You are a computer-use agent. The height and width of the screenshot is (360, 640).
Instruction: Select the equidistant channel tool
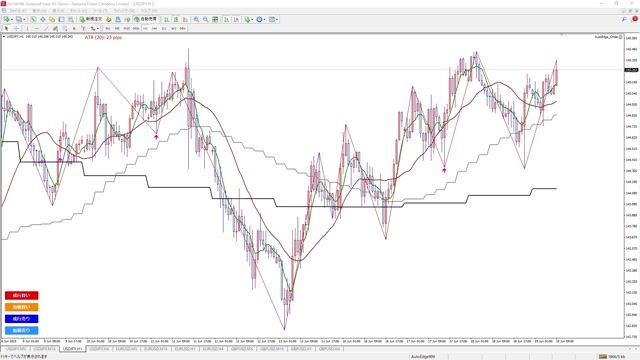55,28
